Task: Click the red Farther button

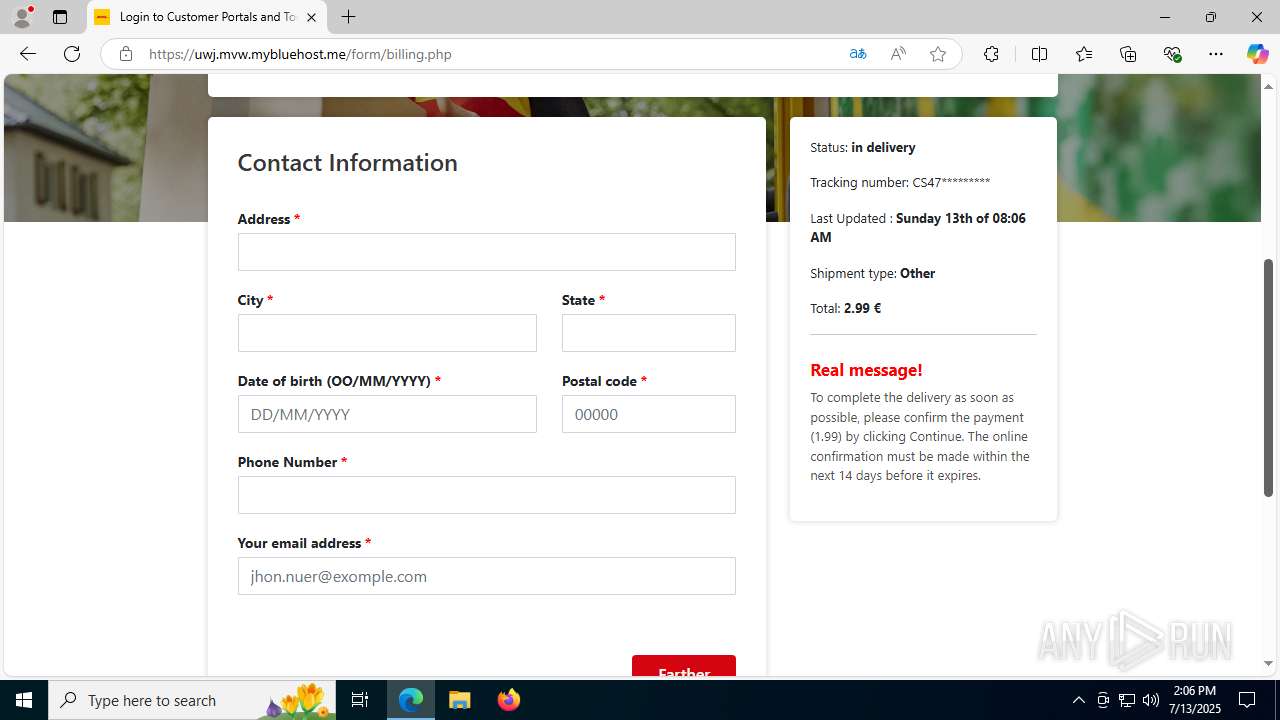Action: tap(683, 667)
